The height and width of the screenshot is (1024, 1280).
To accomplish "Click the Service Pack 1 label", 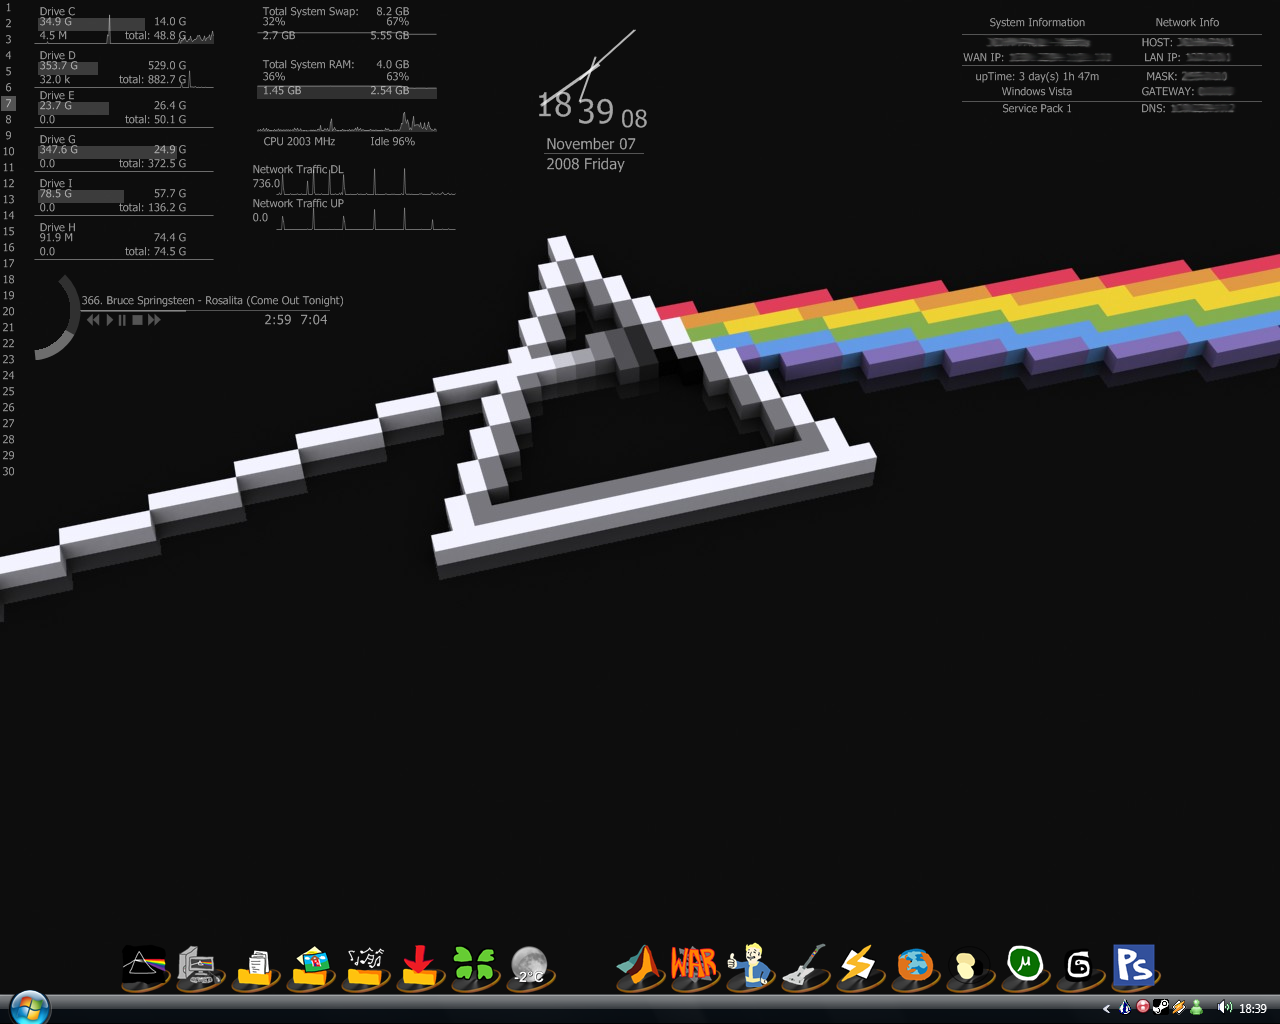I will pos(1037,108).
